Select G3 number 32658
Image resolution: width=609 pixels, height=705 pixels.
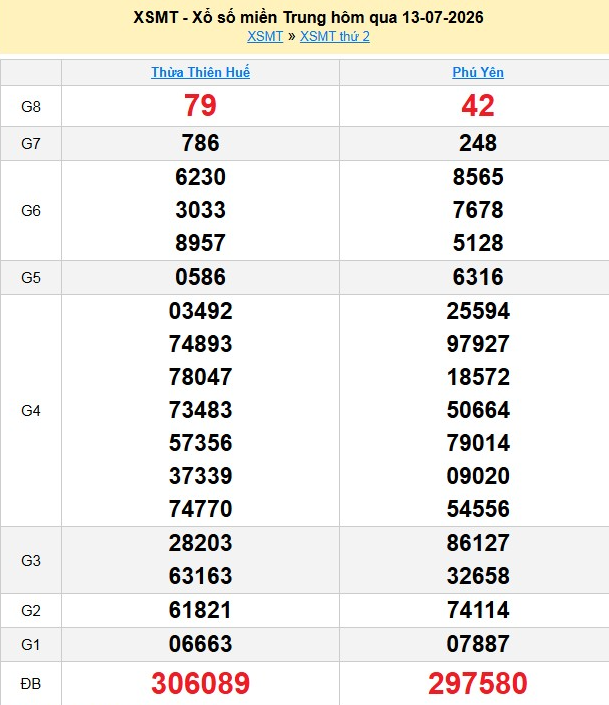(478, 576)
